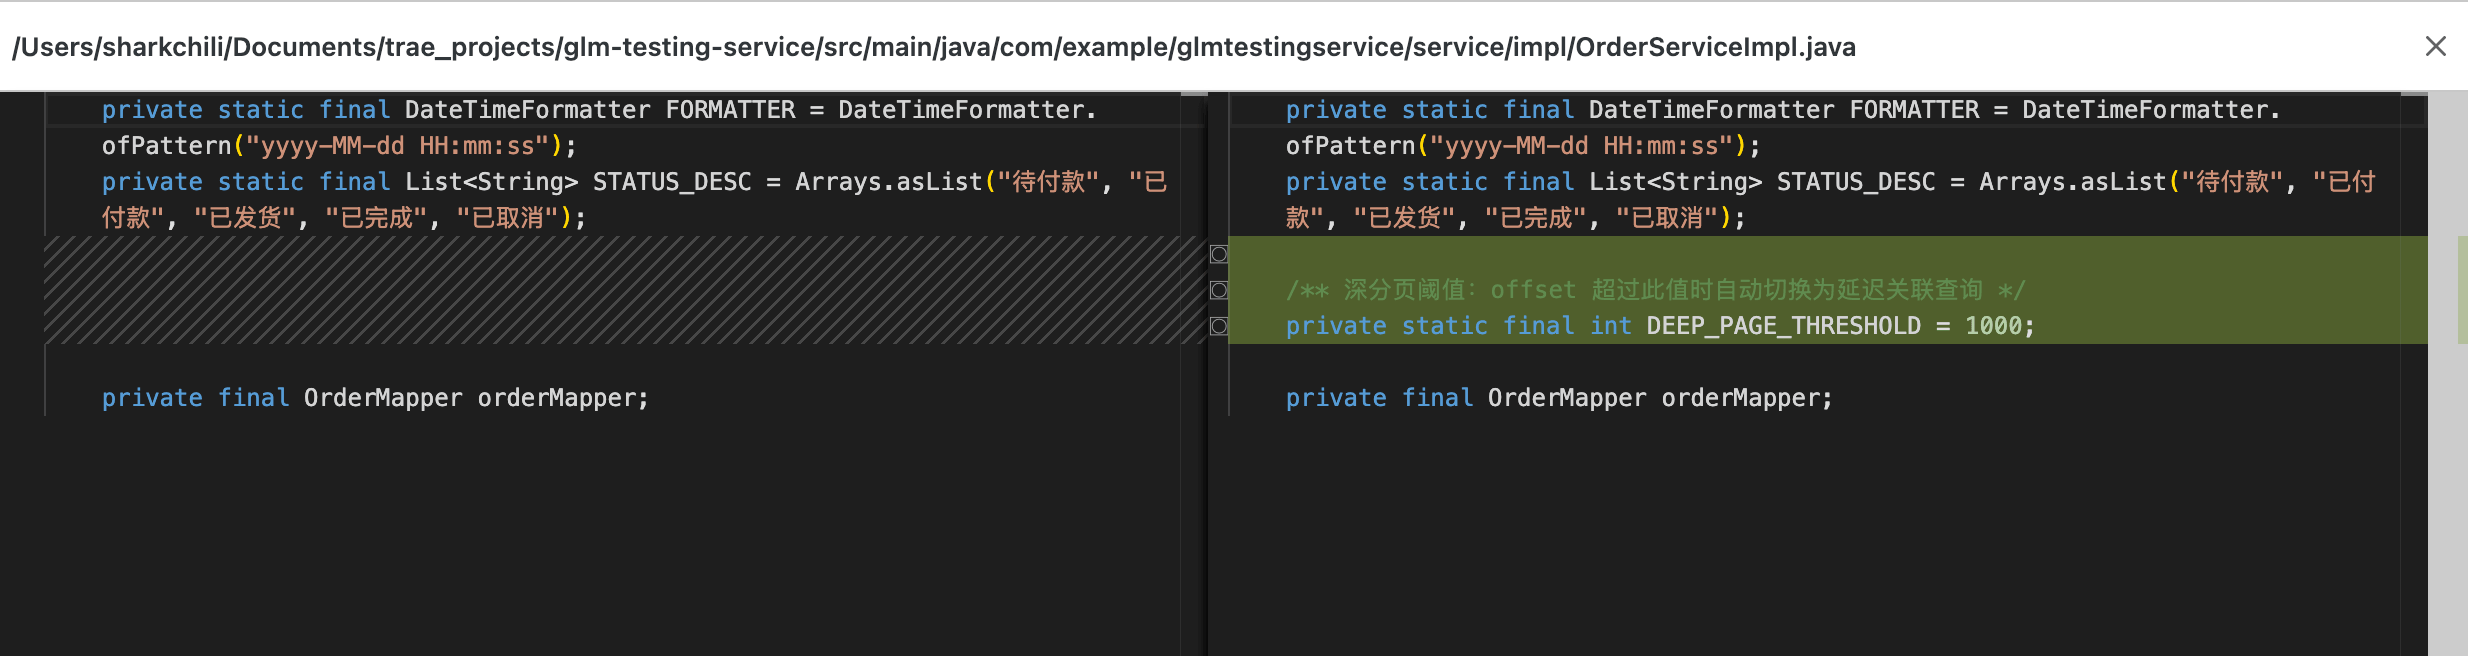Click the added comment about deep page threshold
This screenshot has height=656, width=2468.
tap(1655, 290)
